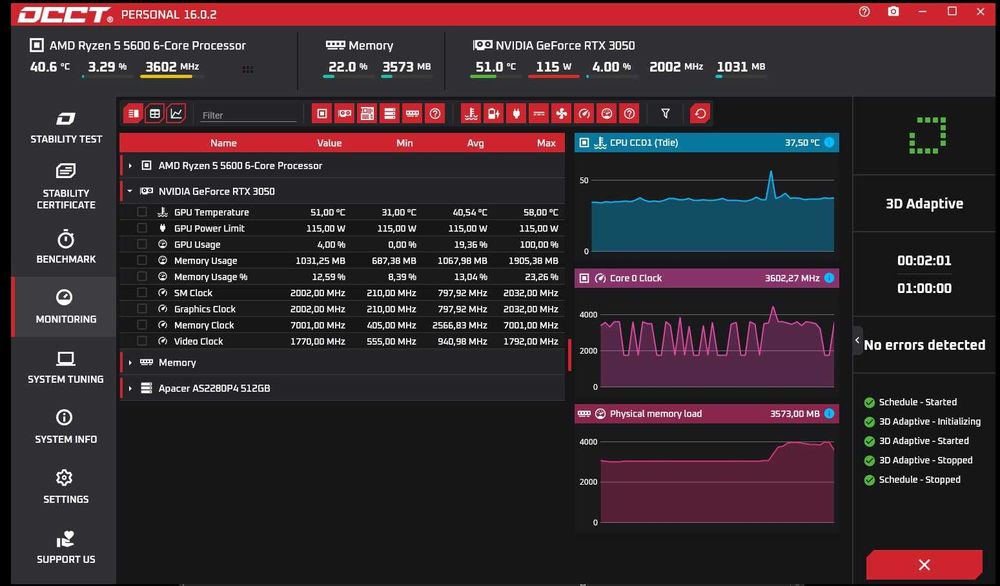Toggle the RAM device filter icon
1000x586 pixels.
tap(413, 114)
